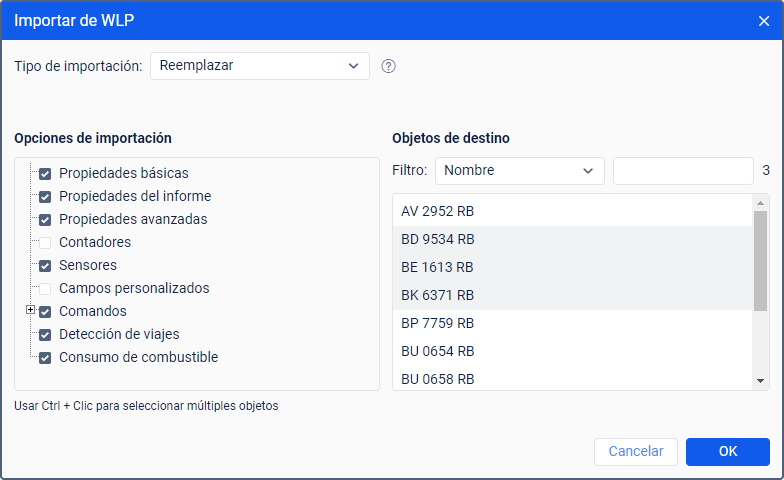Uncheck Propiedades básicas checkbox
This screenshot has height=480, width=784.
[45, 173]
